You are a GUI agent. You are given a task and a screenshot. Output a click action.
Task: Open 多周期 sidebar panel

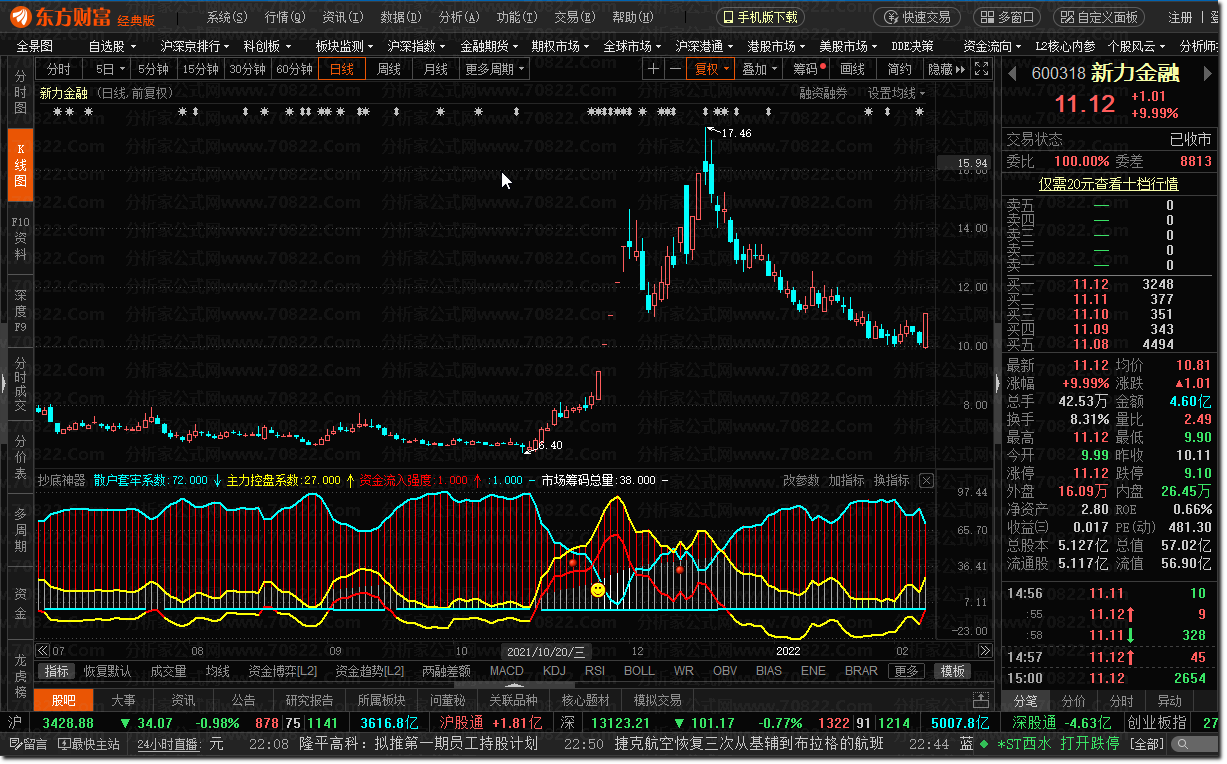(20, 530)
